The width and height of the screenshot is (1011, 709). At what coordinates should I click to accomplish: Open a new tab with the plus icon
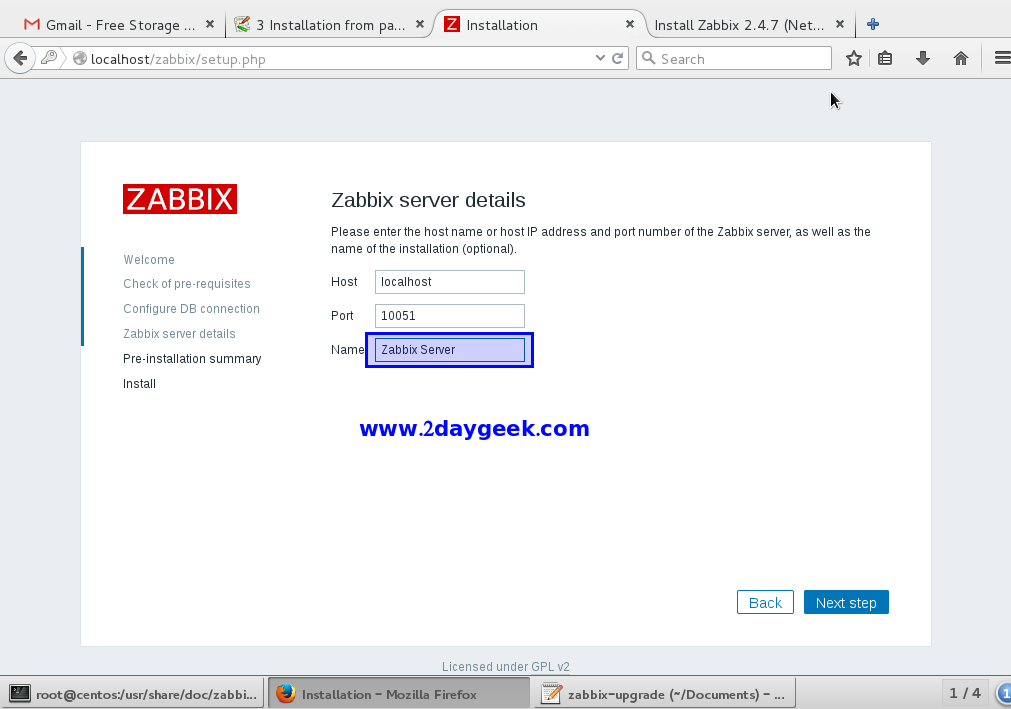873,24
